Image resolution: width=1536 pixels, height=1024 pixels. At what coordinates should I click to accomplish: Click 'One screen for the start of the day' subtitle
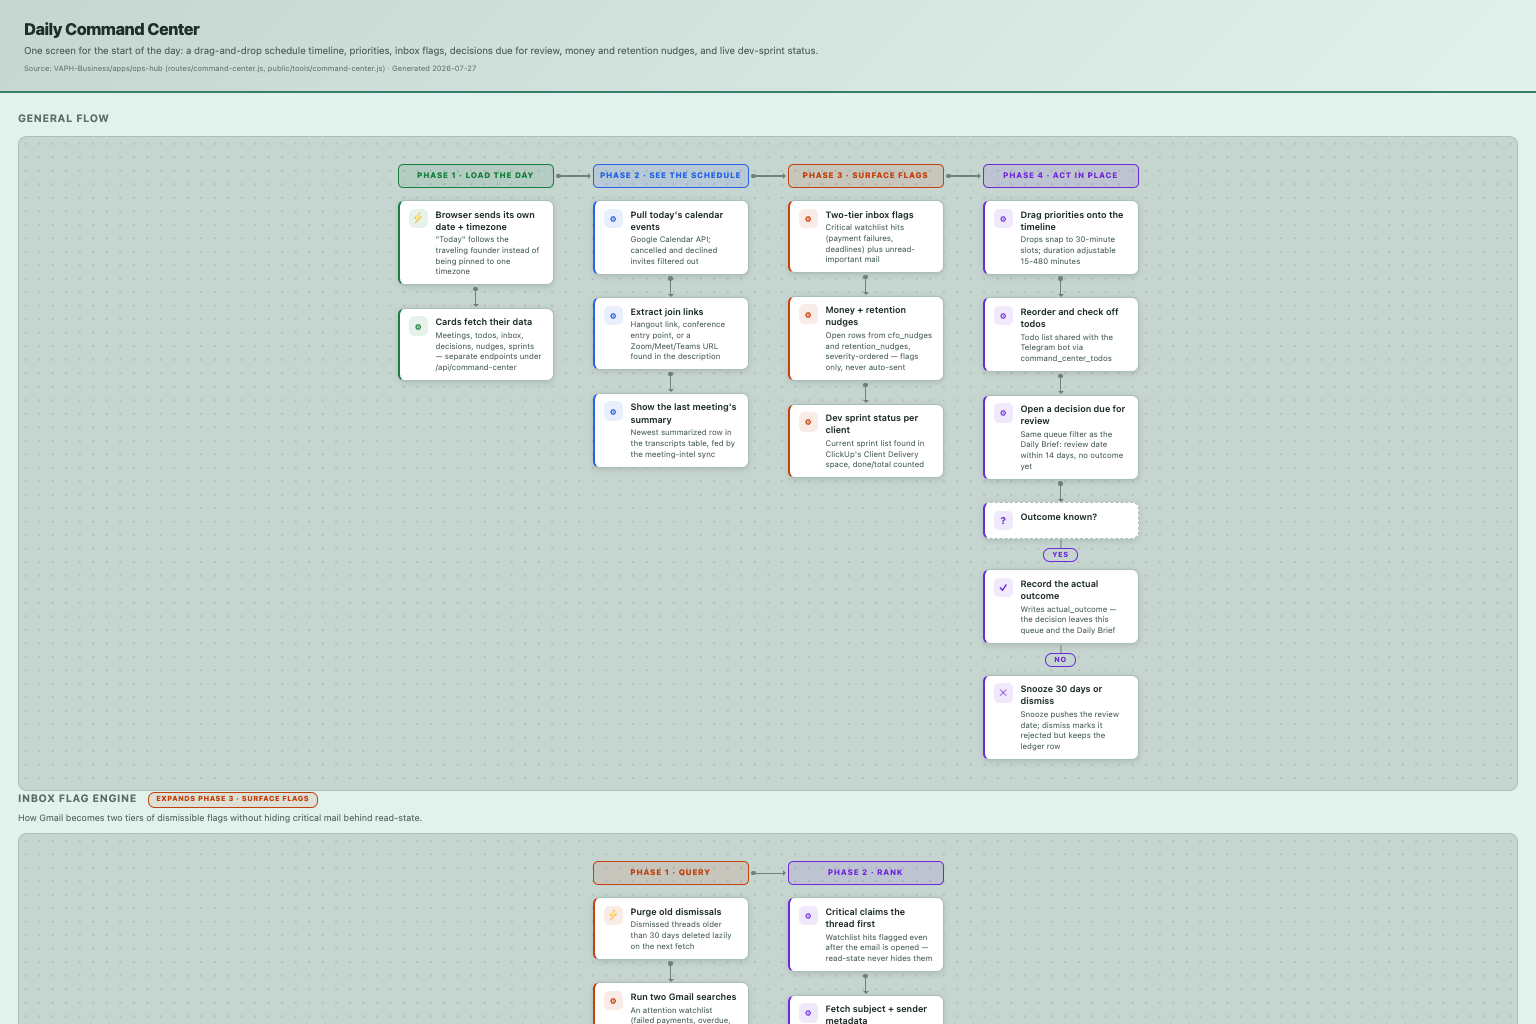tap(421, 51)
